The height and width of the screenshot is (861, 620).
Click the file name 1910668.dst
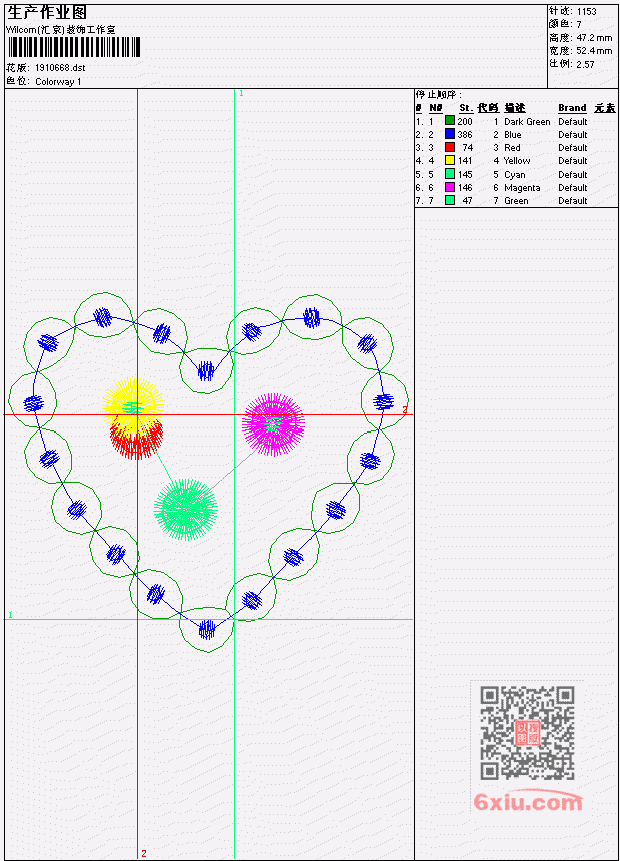[x=60, y=68]
